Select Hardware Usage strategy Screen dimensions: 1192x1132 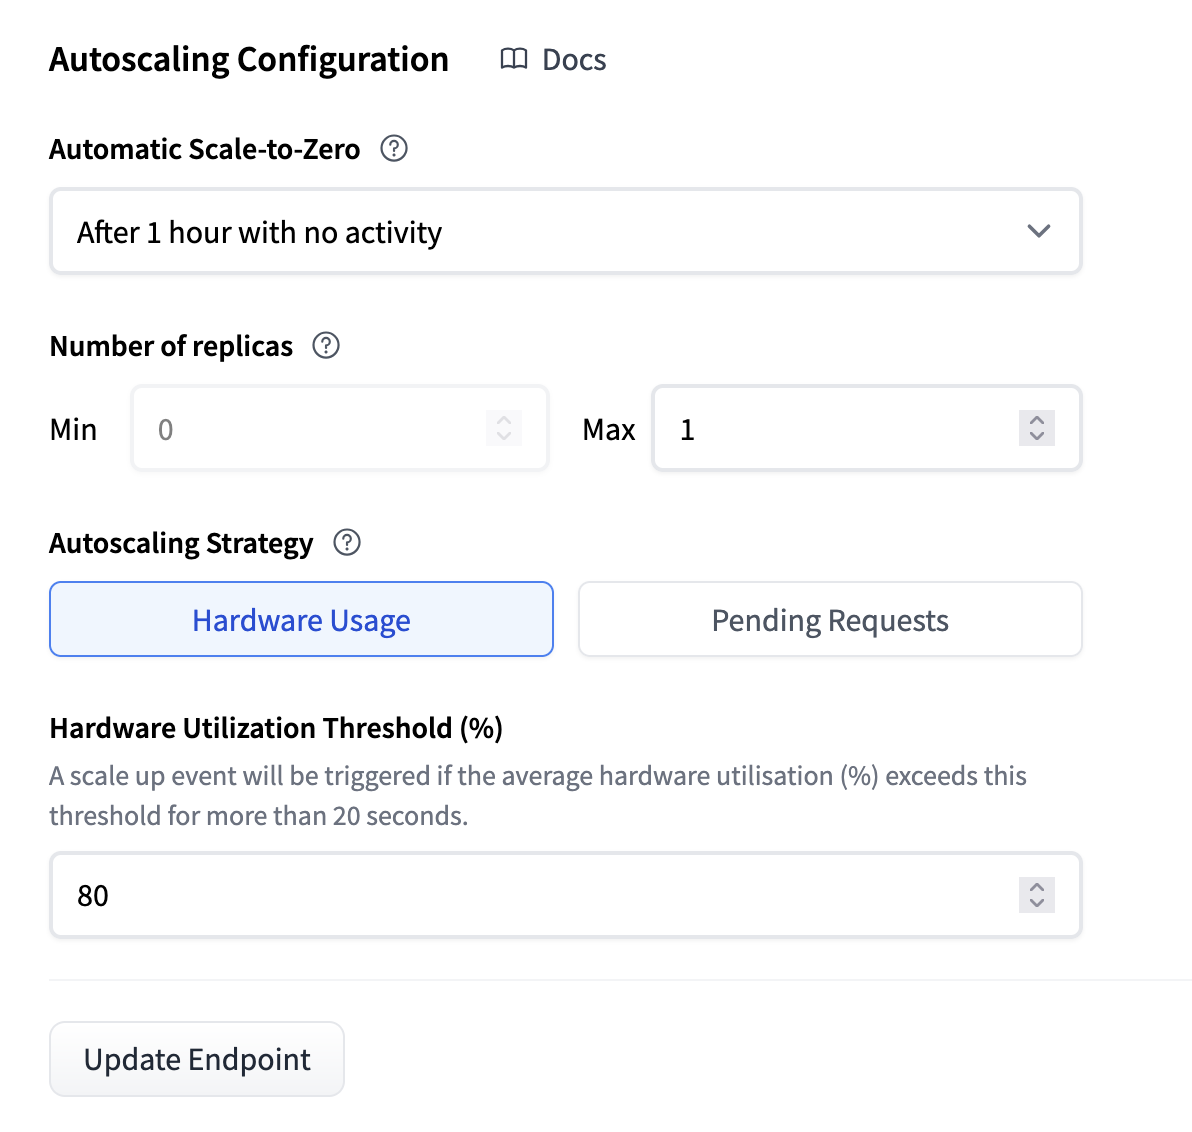[301, 620]
